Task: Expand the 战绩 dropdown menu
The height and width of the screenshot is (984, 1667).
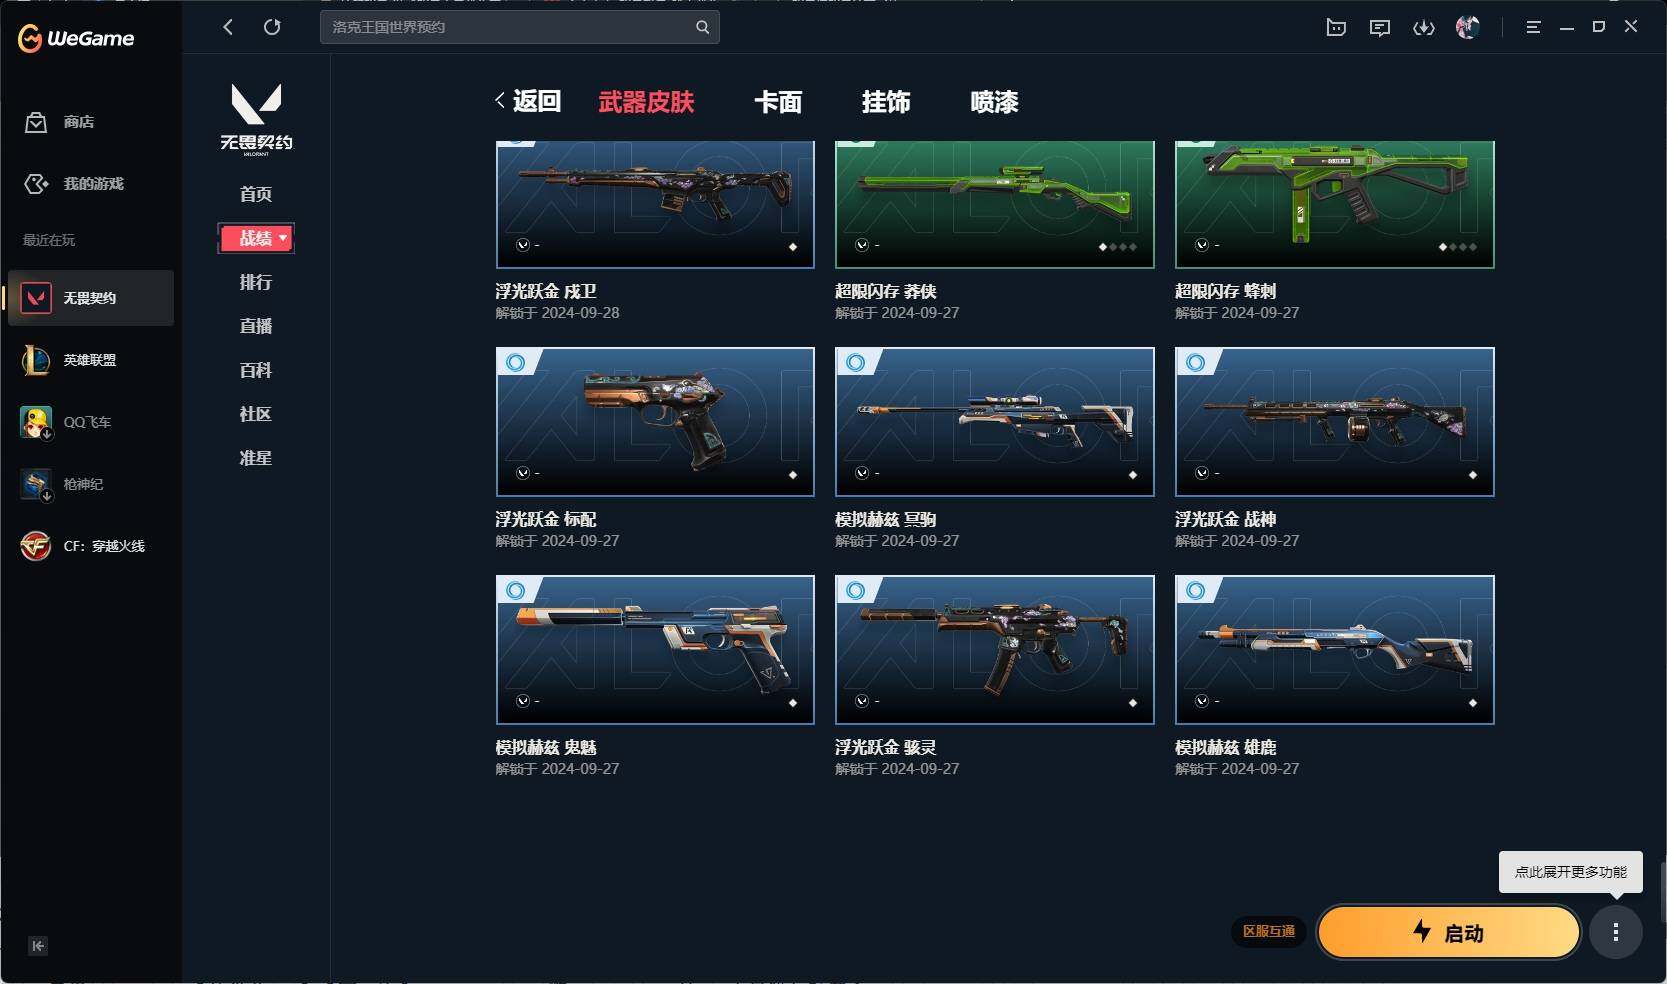Action: pos(256,238)
